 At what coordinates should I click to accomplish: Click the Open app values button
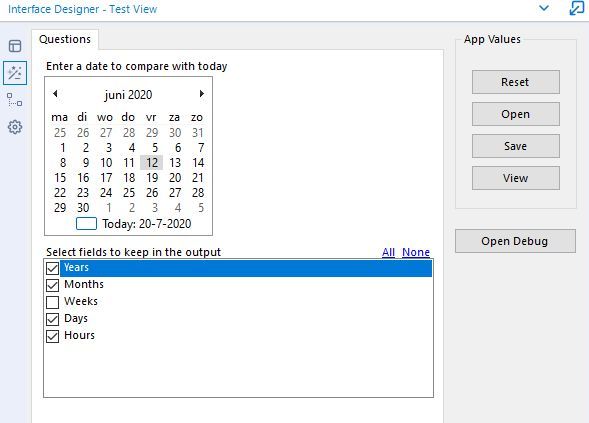[x=515, y=114]
